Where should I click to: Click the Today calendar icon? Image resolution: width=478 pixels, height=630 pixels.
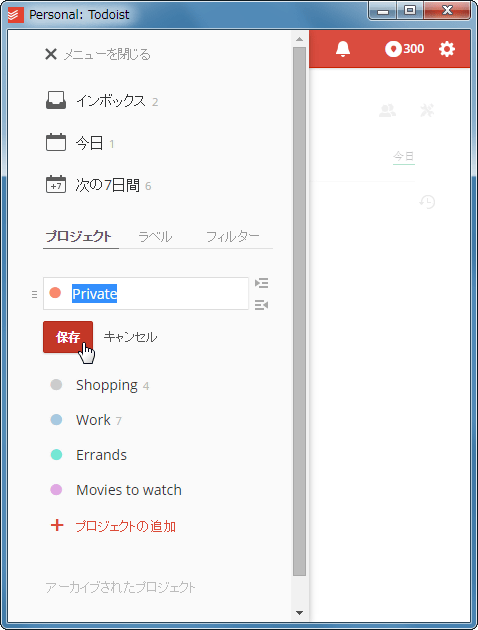56,142
